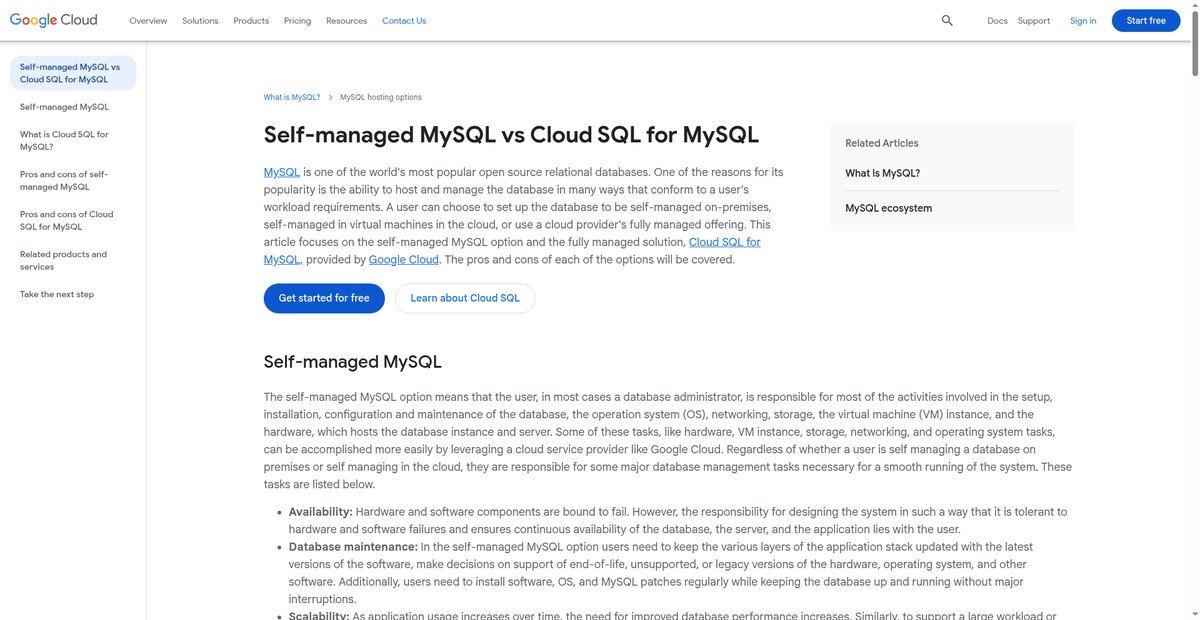Follow the MySQL link in intro paragraph

[x=282, y=173]
